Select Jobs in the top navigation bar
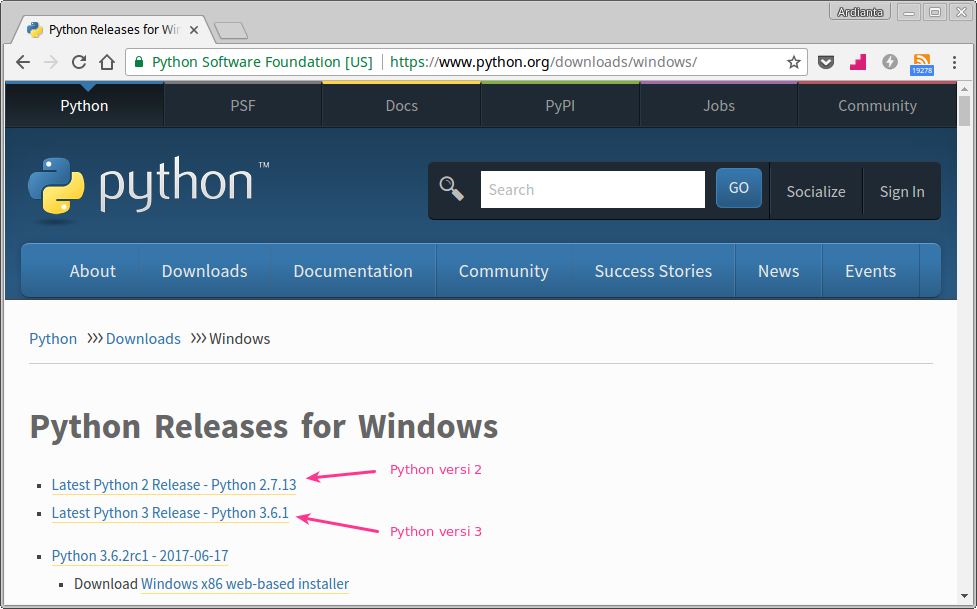The image size is (977, 609). [718, 105]
